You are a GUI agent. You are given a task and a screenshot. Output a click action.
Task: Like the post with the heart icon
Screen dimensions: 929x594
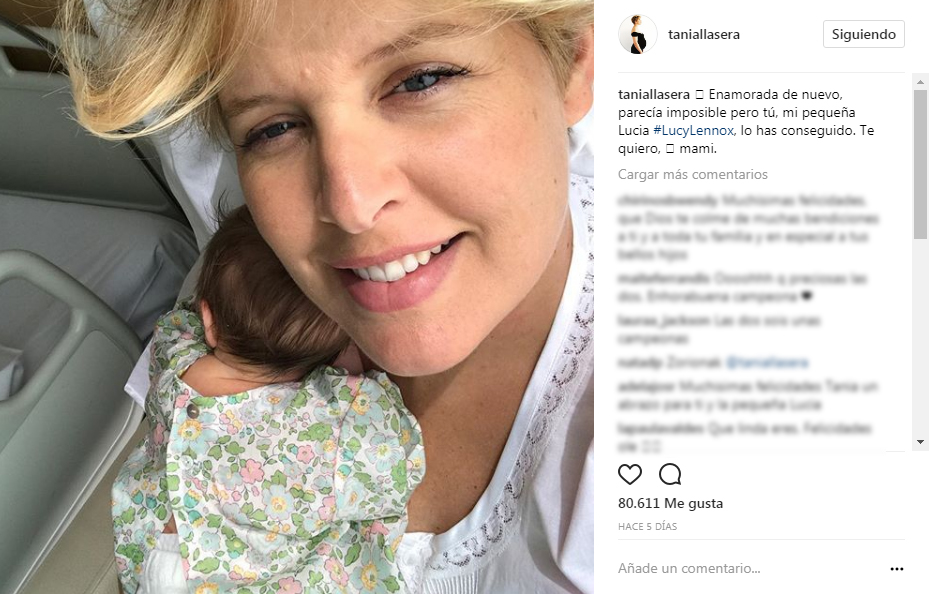[x=630, y=474]
